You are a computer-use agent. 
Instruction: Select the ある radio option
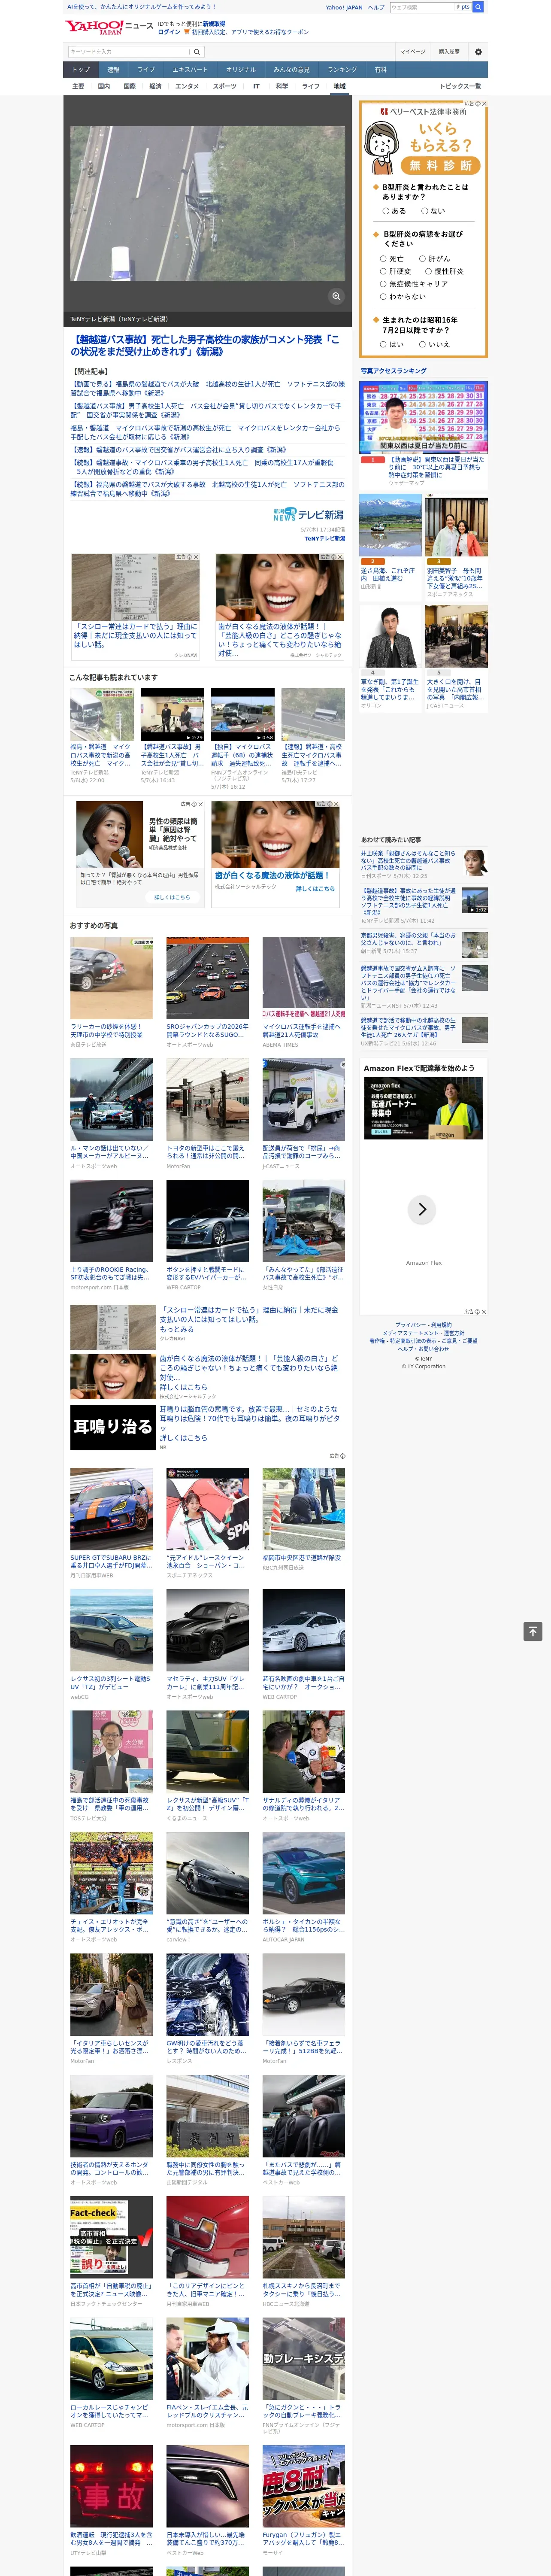tap(386, 211)
